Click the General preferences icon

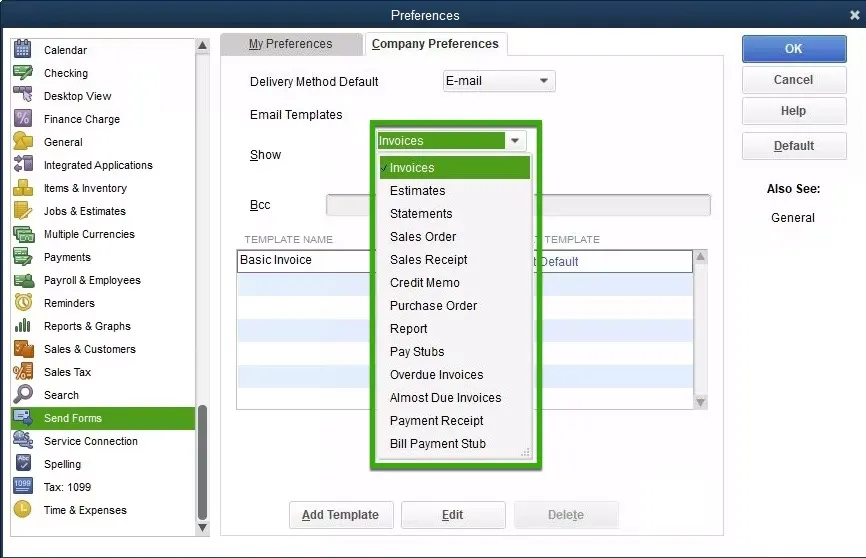pos(23,141)
